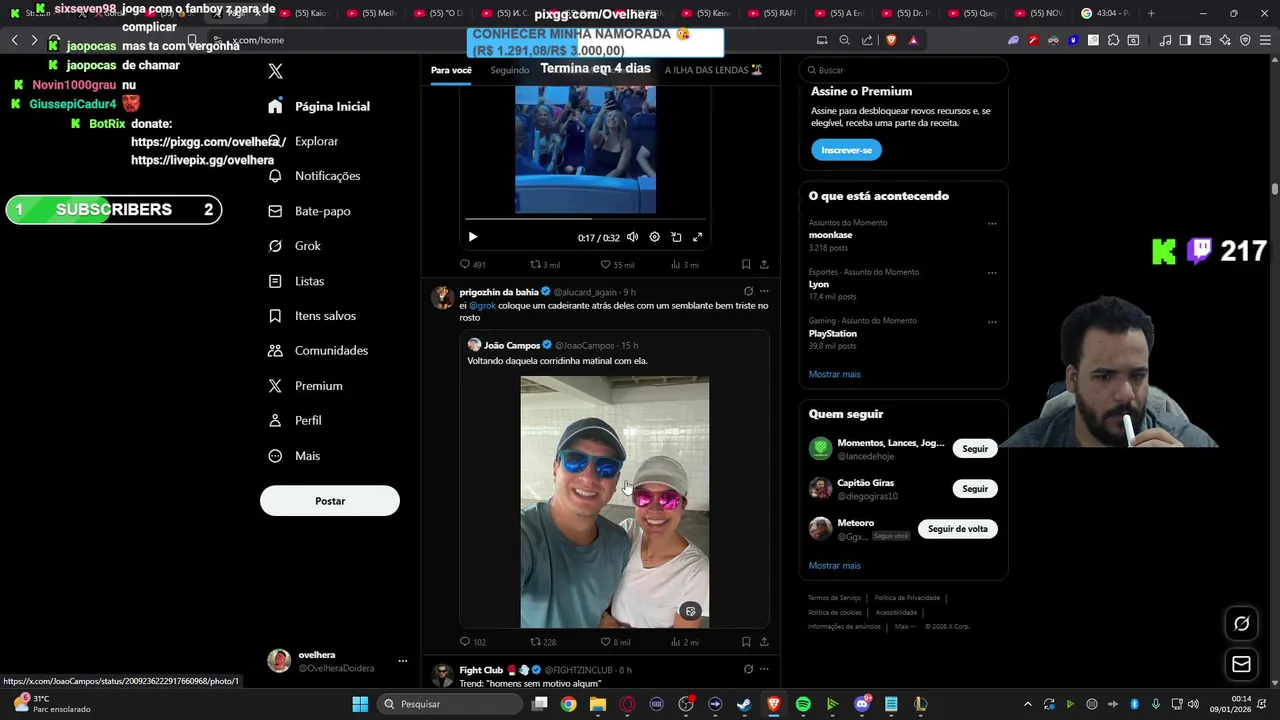This screenshot has height=720, width=1280.
Task: Open the browser extensions puzzle icon
Action: [x=1113, y=40]
